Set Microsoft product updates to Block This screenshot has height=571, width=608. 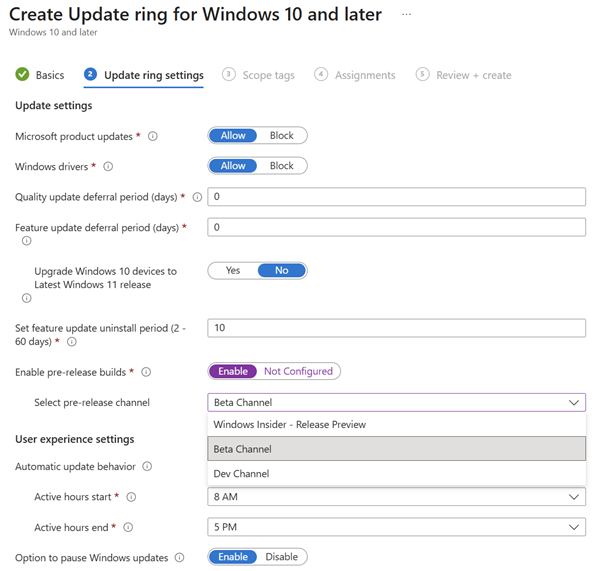click(x=282, y=136)
